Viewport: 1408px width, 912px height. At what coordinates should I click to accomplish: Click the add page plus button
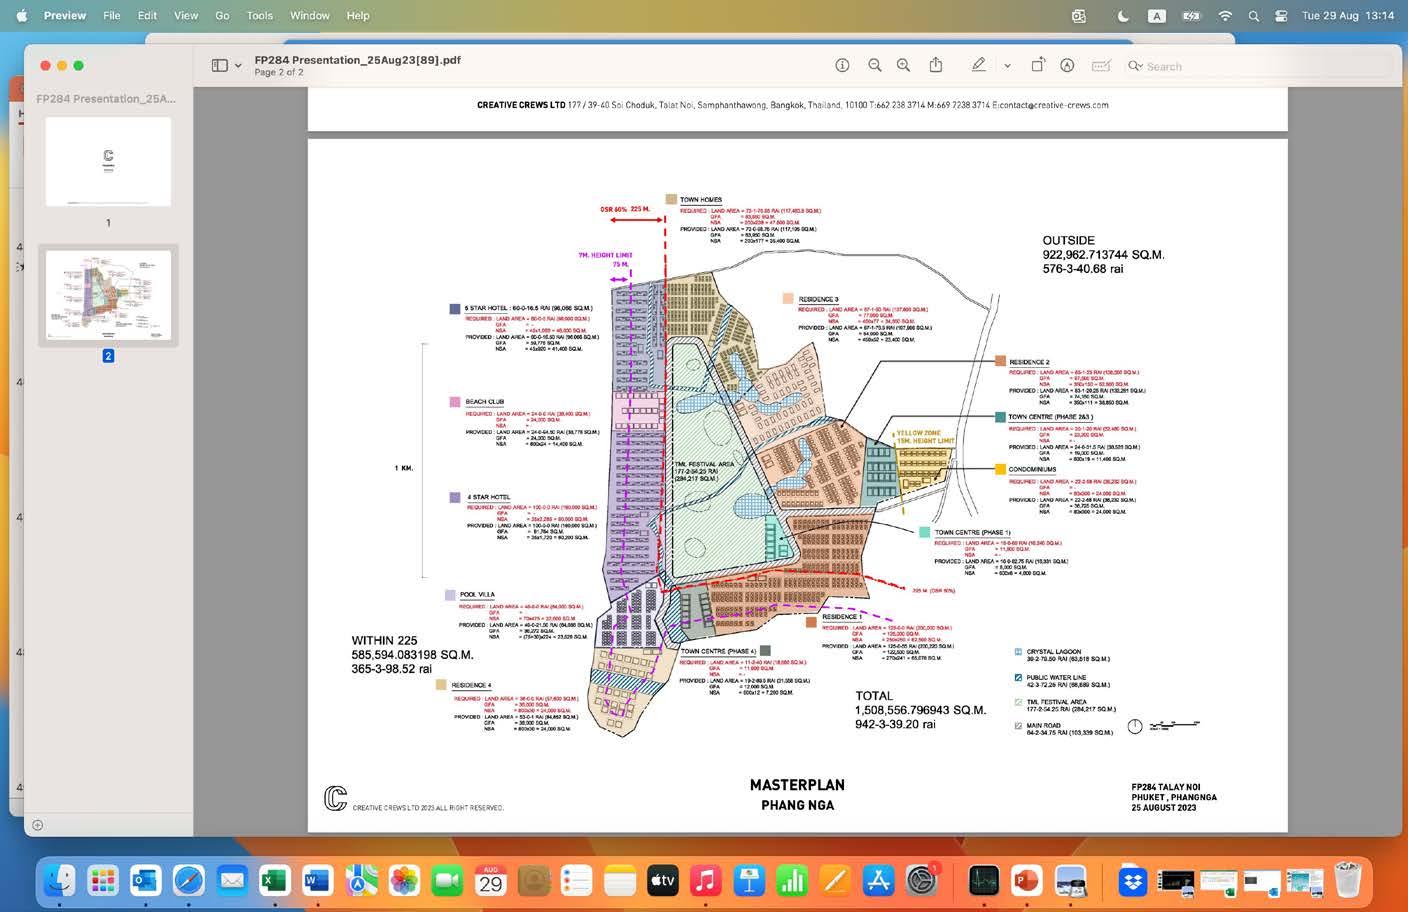pos(37,825)
